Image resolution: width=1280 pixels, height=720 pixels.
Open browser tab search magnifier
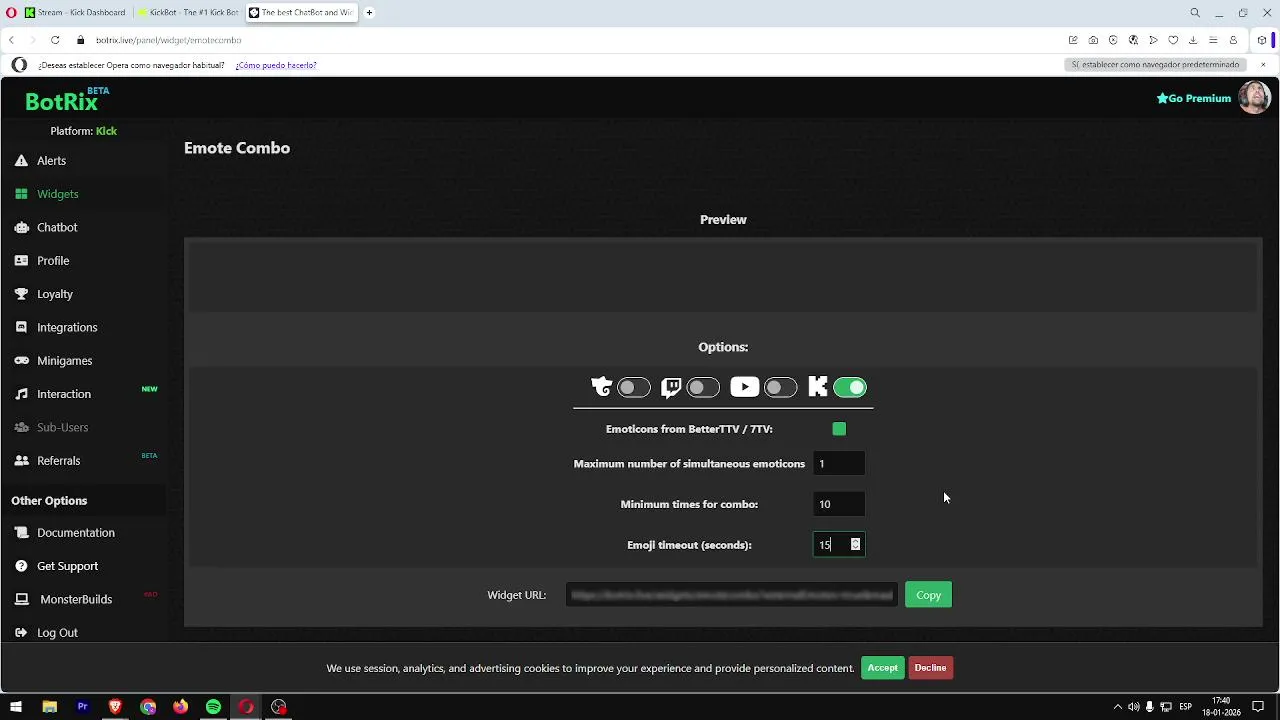(x=1195, y=13)
